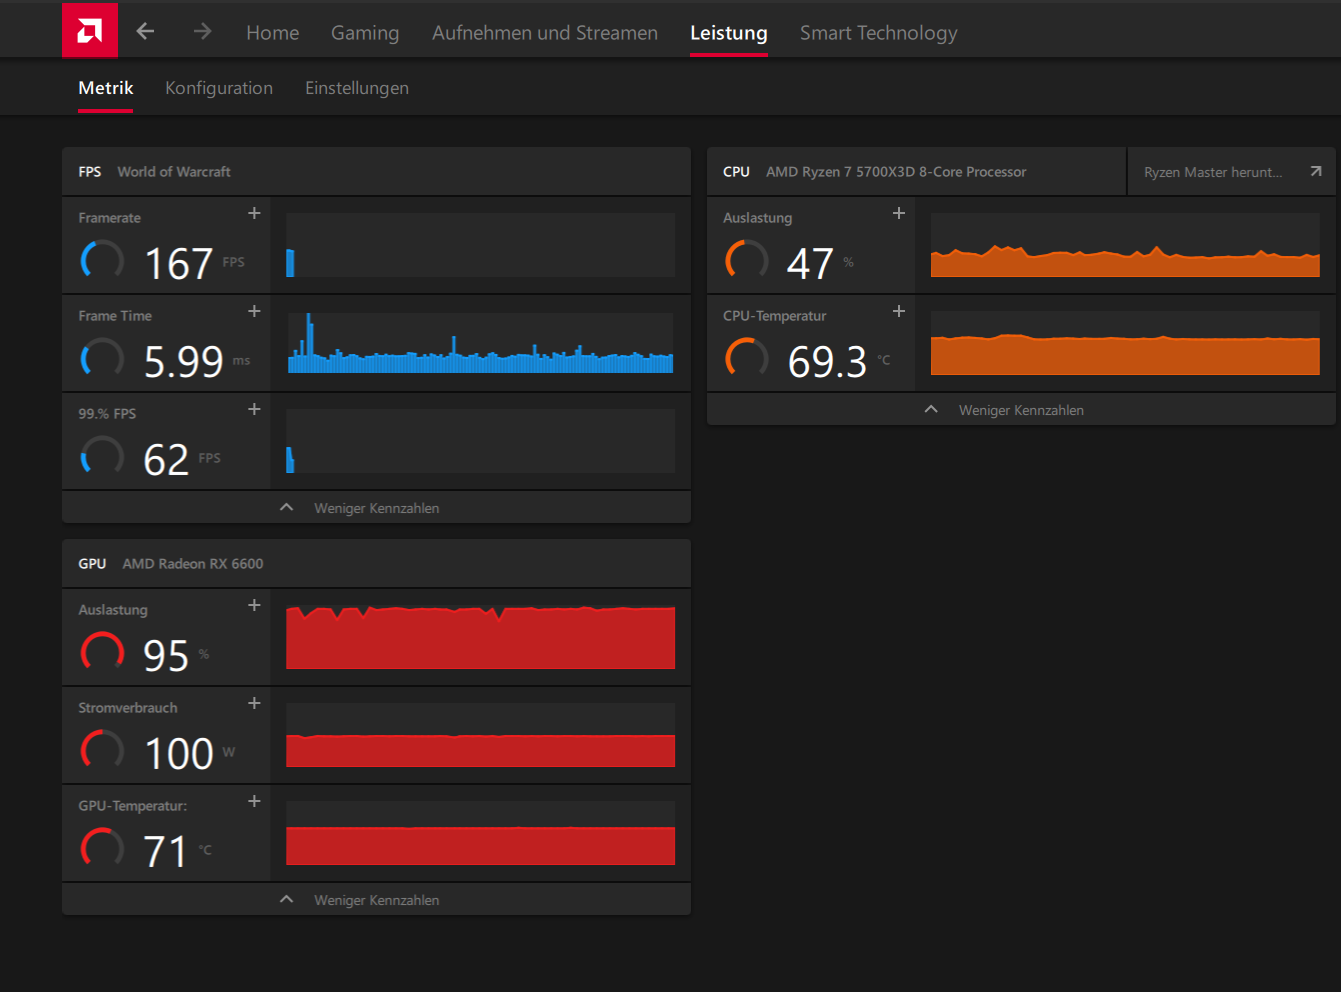Click the CPU Auslastung orange graph
The image size is (1341, 992).
(x=1125, y=245)
